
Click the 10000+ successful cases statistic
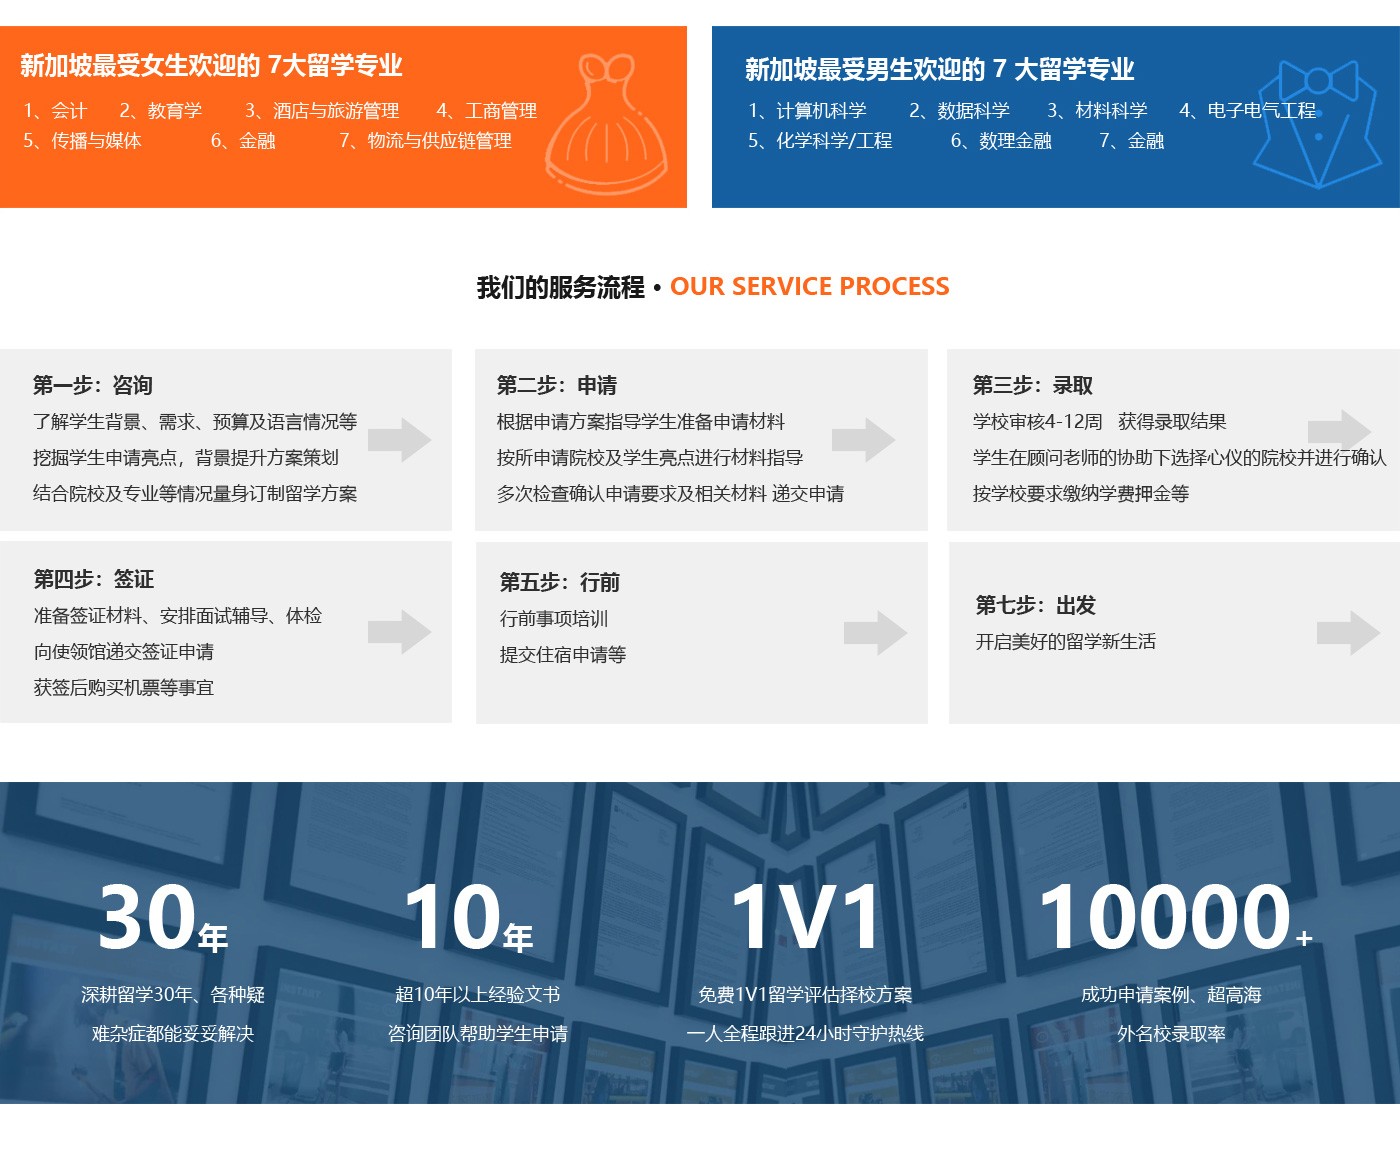coord(1172,918)
